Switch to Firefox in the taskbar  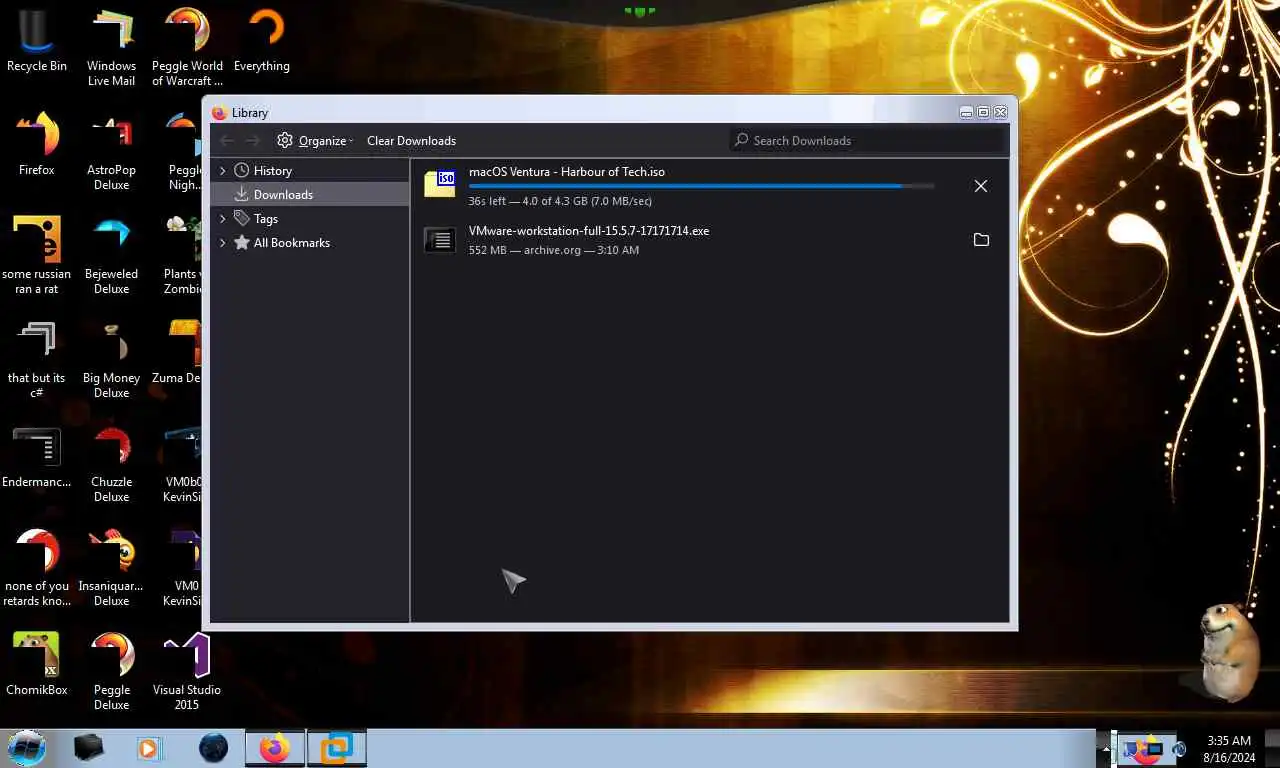click(275, 748)
